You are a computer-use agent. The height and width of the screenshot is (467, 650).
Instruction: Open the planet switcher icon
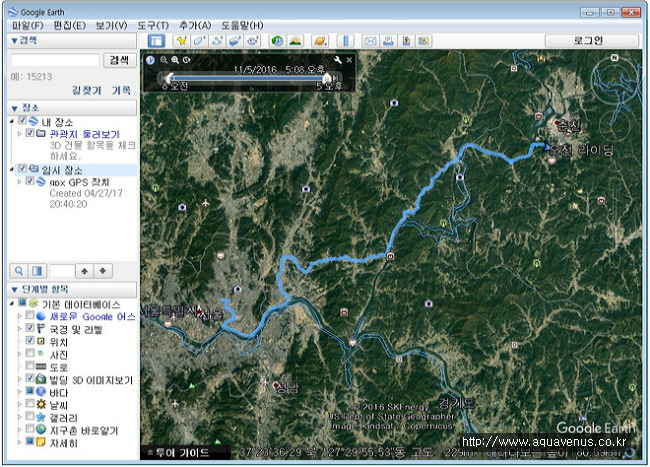pyautogui.click(x=320, y=41)
